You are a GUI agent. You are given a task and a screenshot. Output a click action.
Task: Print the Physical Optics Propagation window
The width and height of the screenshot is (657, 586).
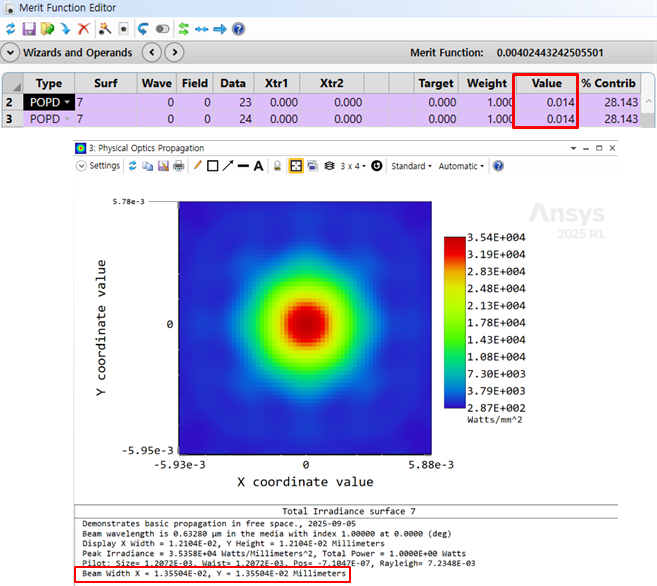click(x=178, y=166)
